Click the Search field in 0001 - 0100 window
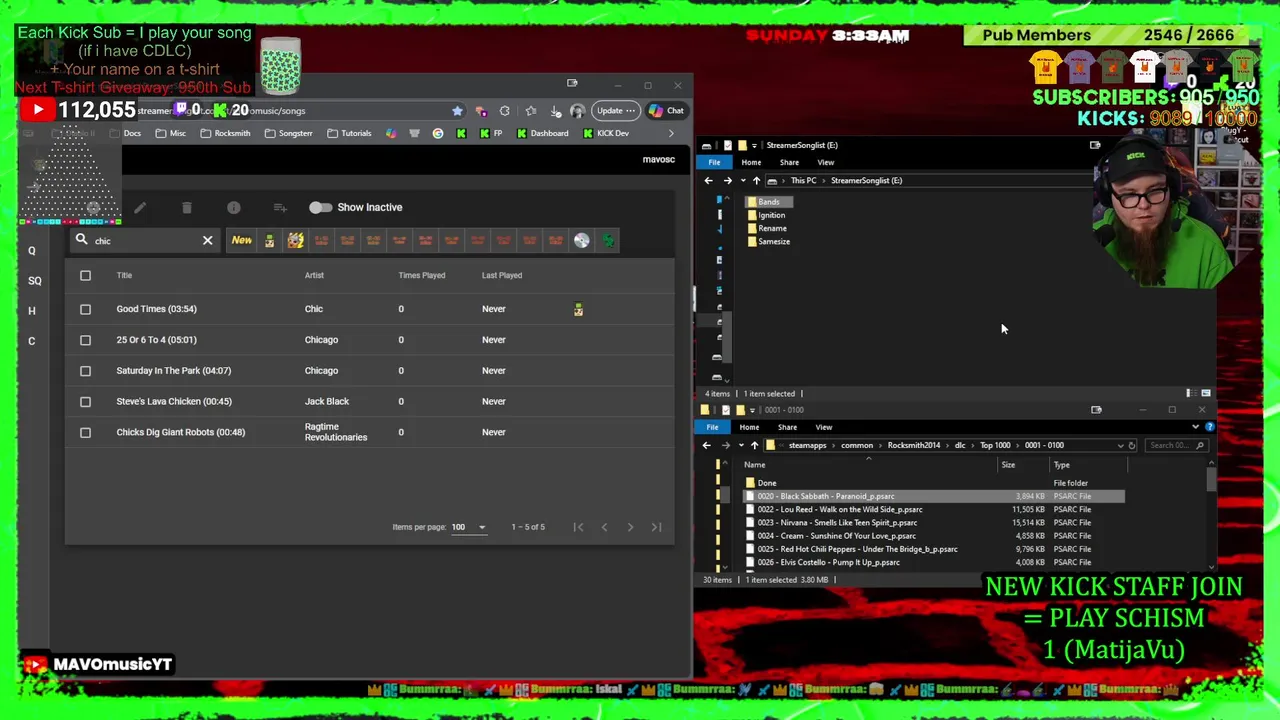This screenshot has width=1280, height=720. pos(1175,445)
